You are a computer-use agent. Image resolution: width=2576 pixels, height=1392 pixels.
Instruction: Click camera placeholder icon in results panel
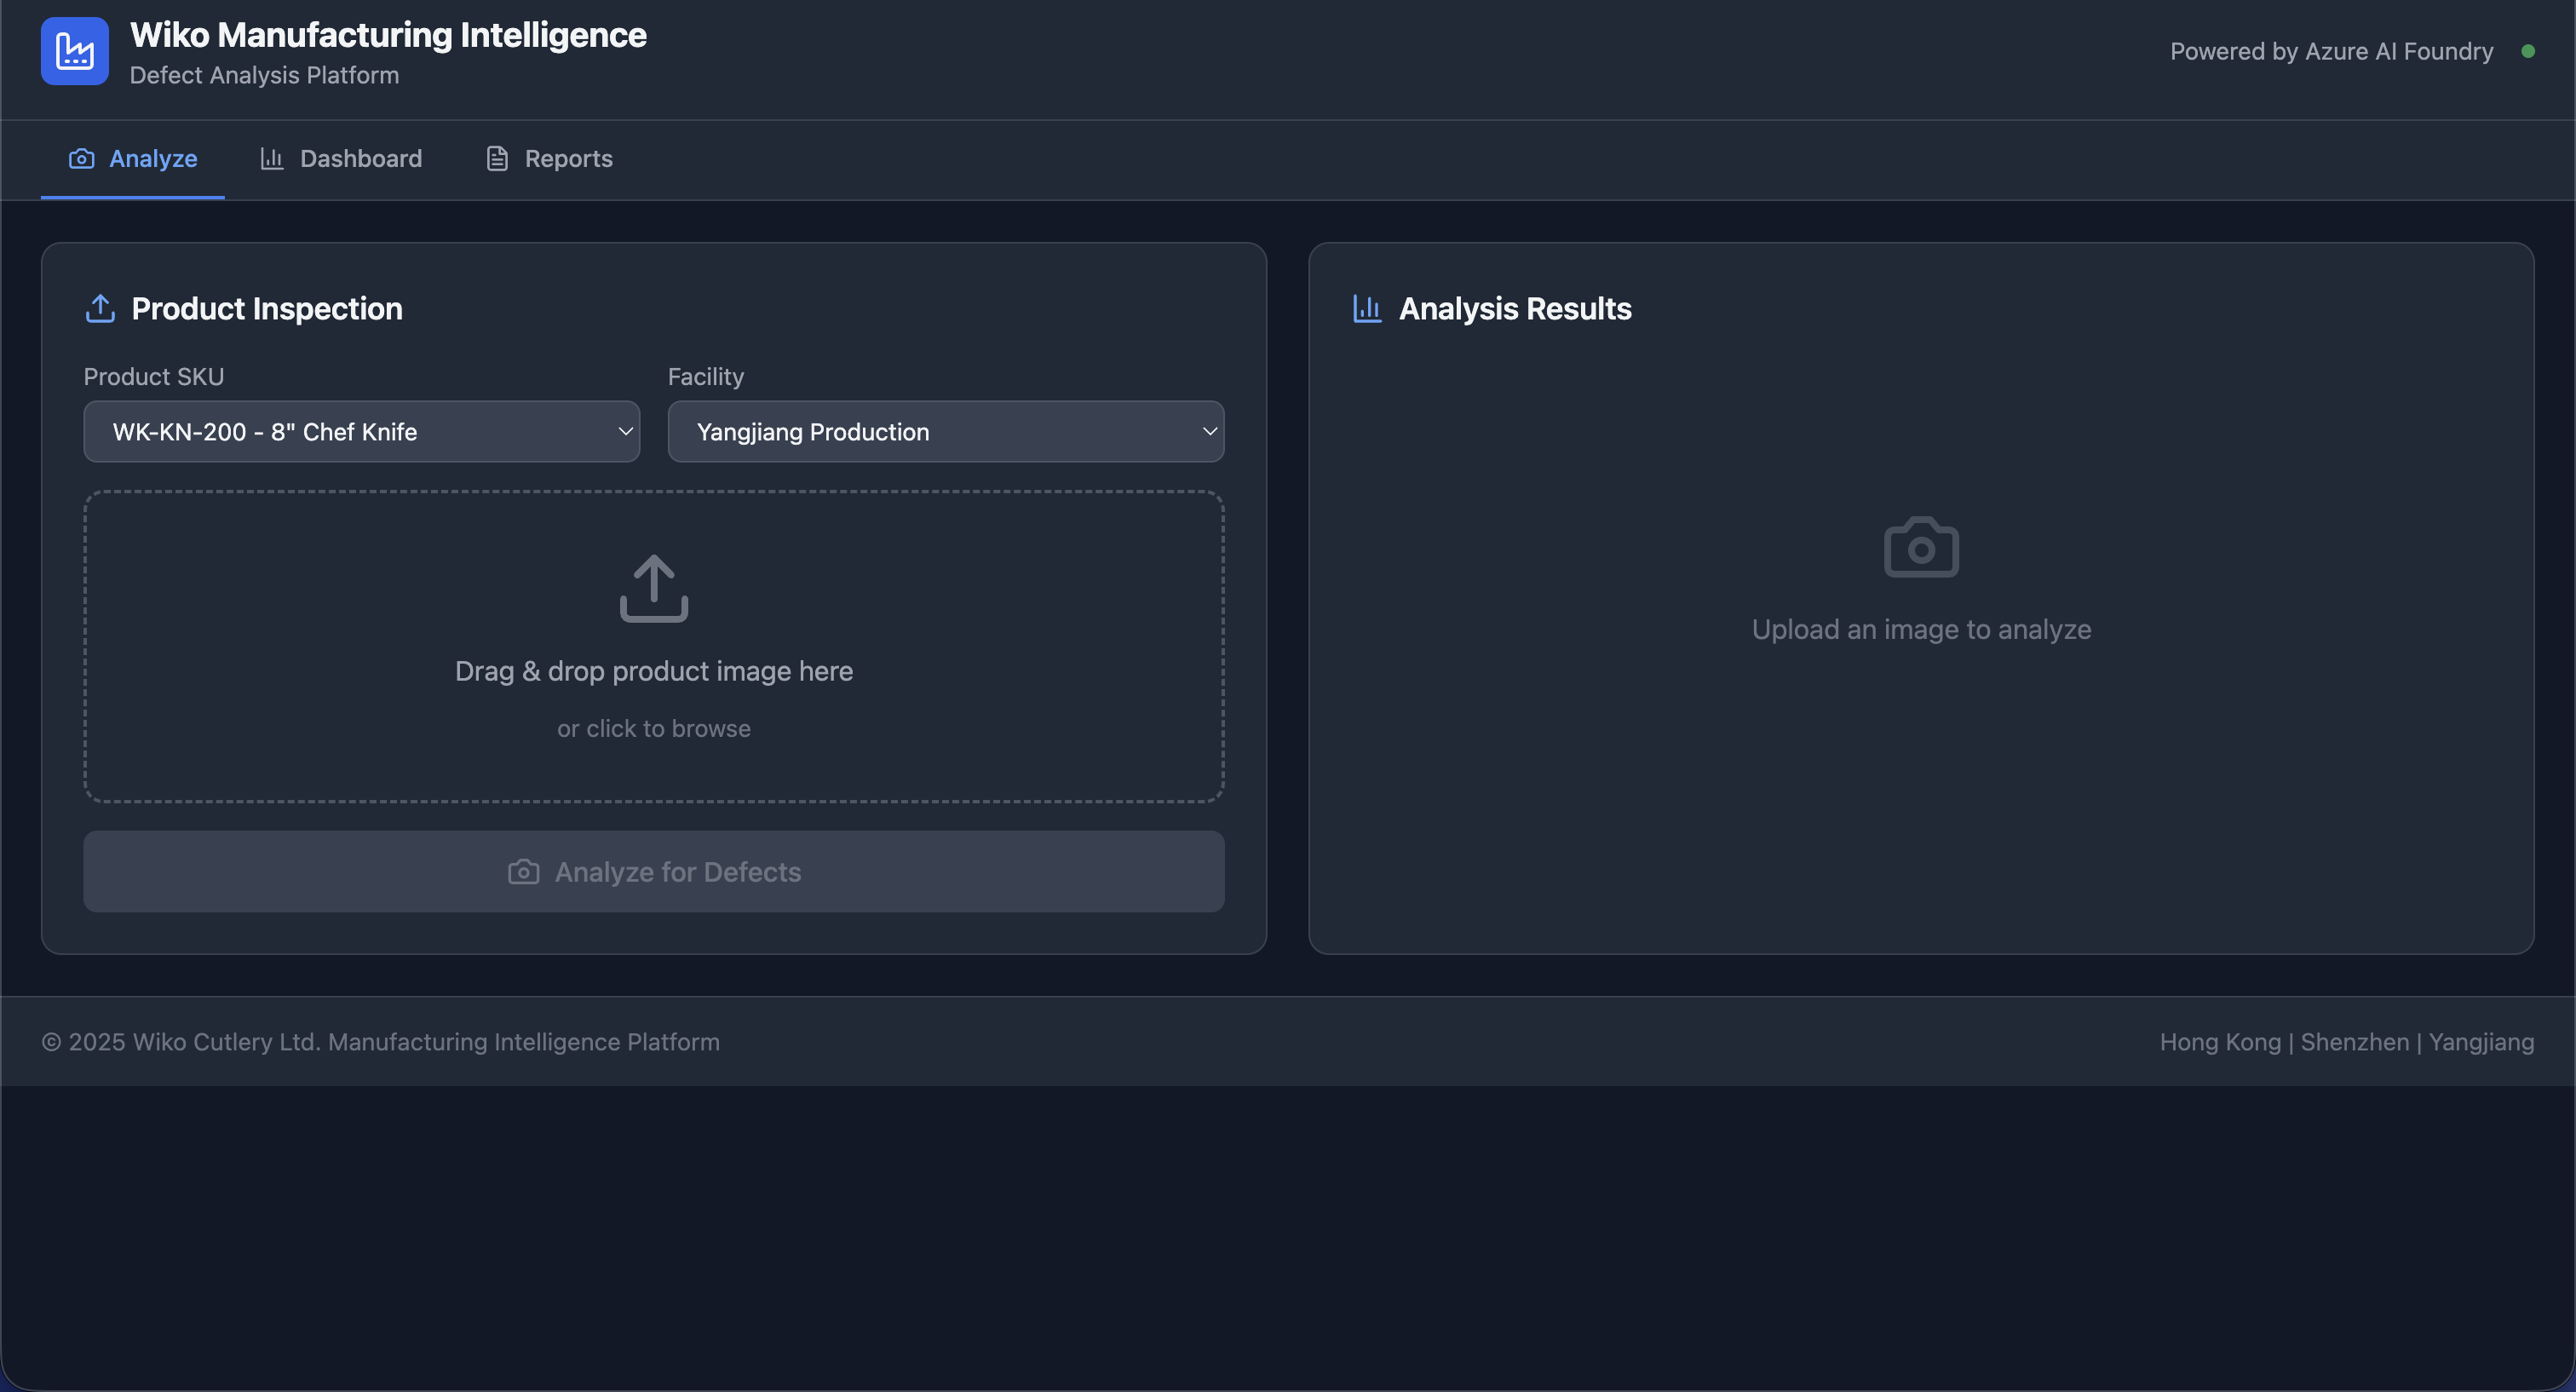[x=1921, y=548]
